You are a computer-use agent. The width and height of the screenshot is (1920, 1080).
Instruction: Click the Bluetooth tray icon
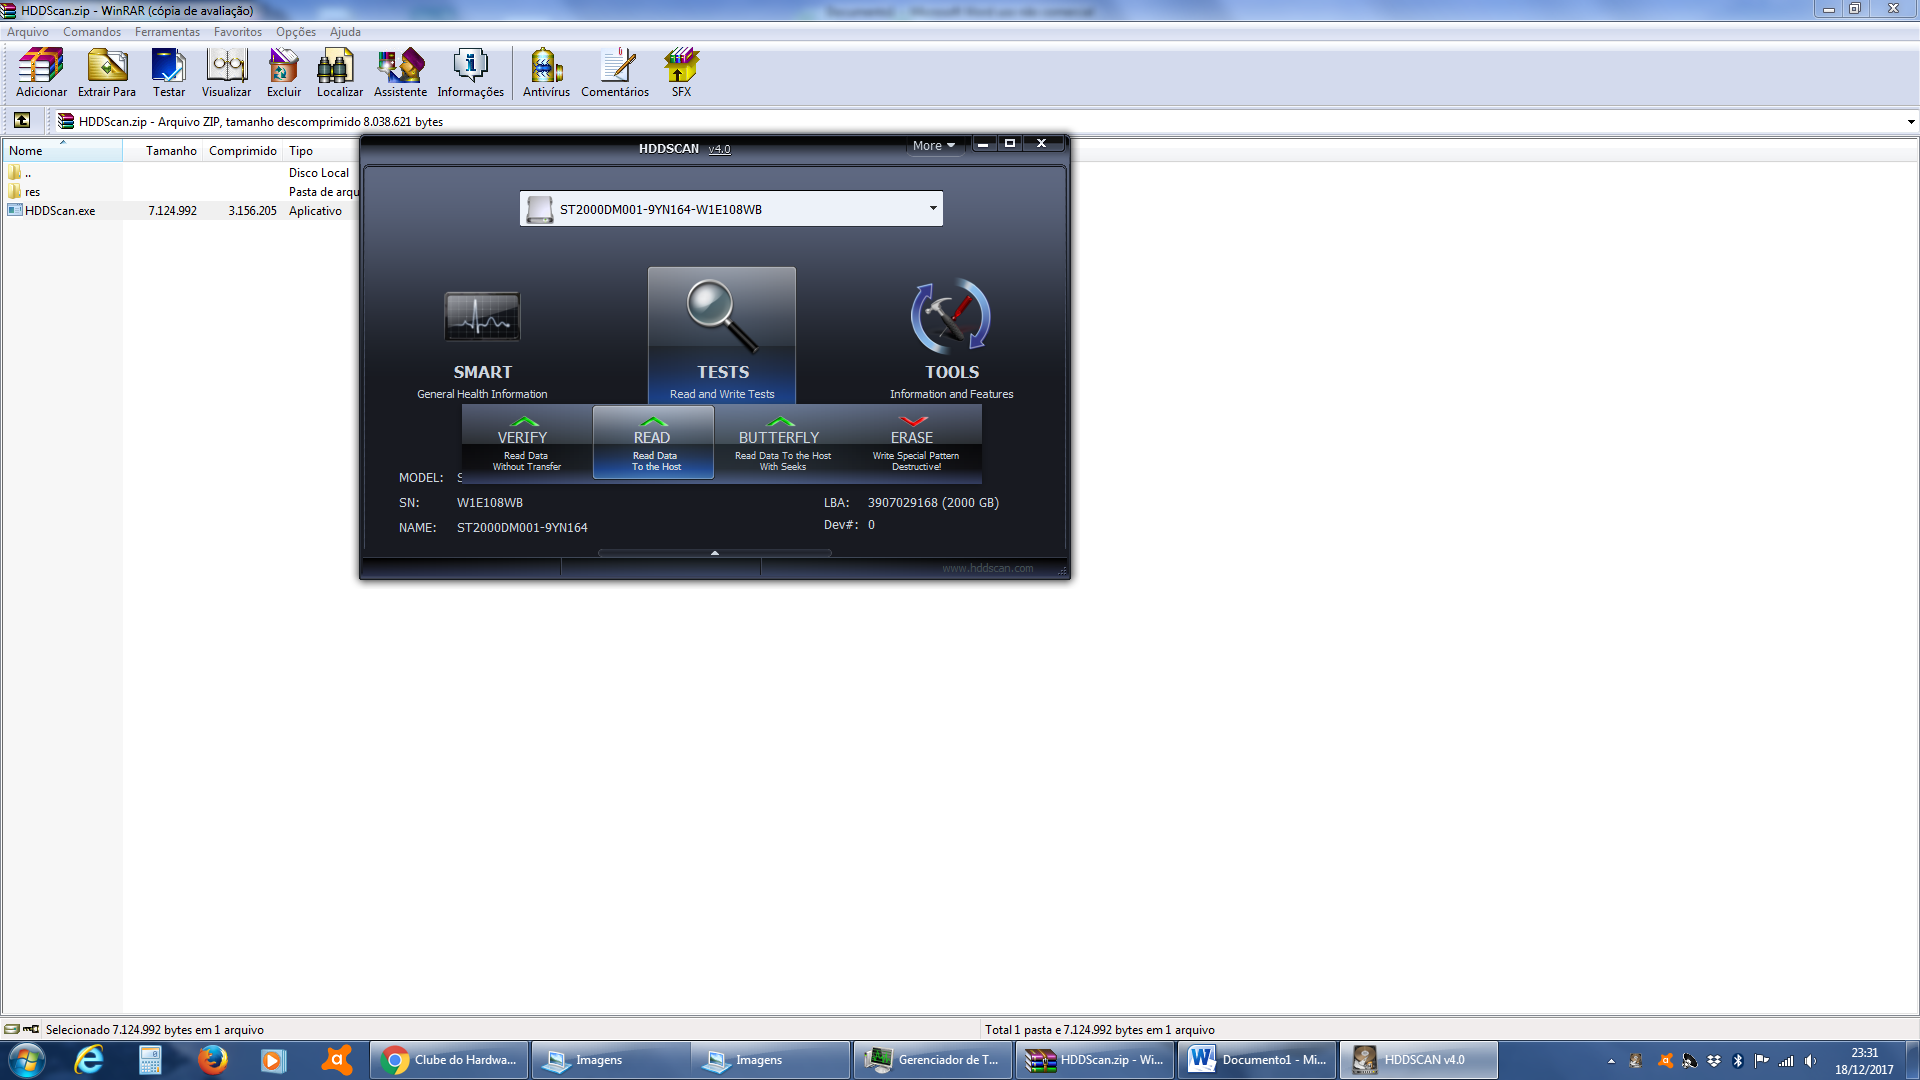(1738, 1061)
